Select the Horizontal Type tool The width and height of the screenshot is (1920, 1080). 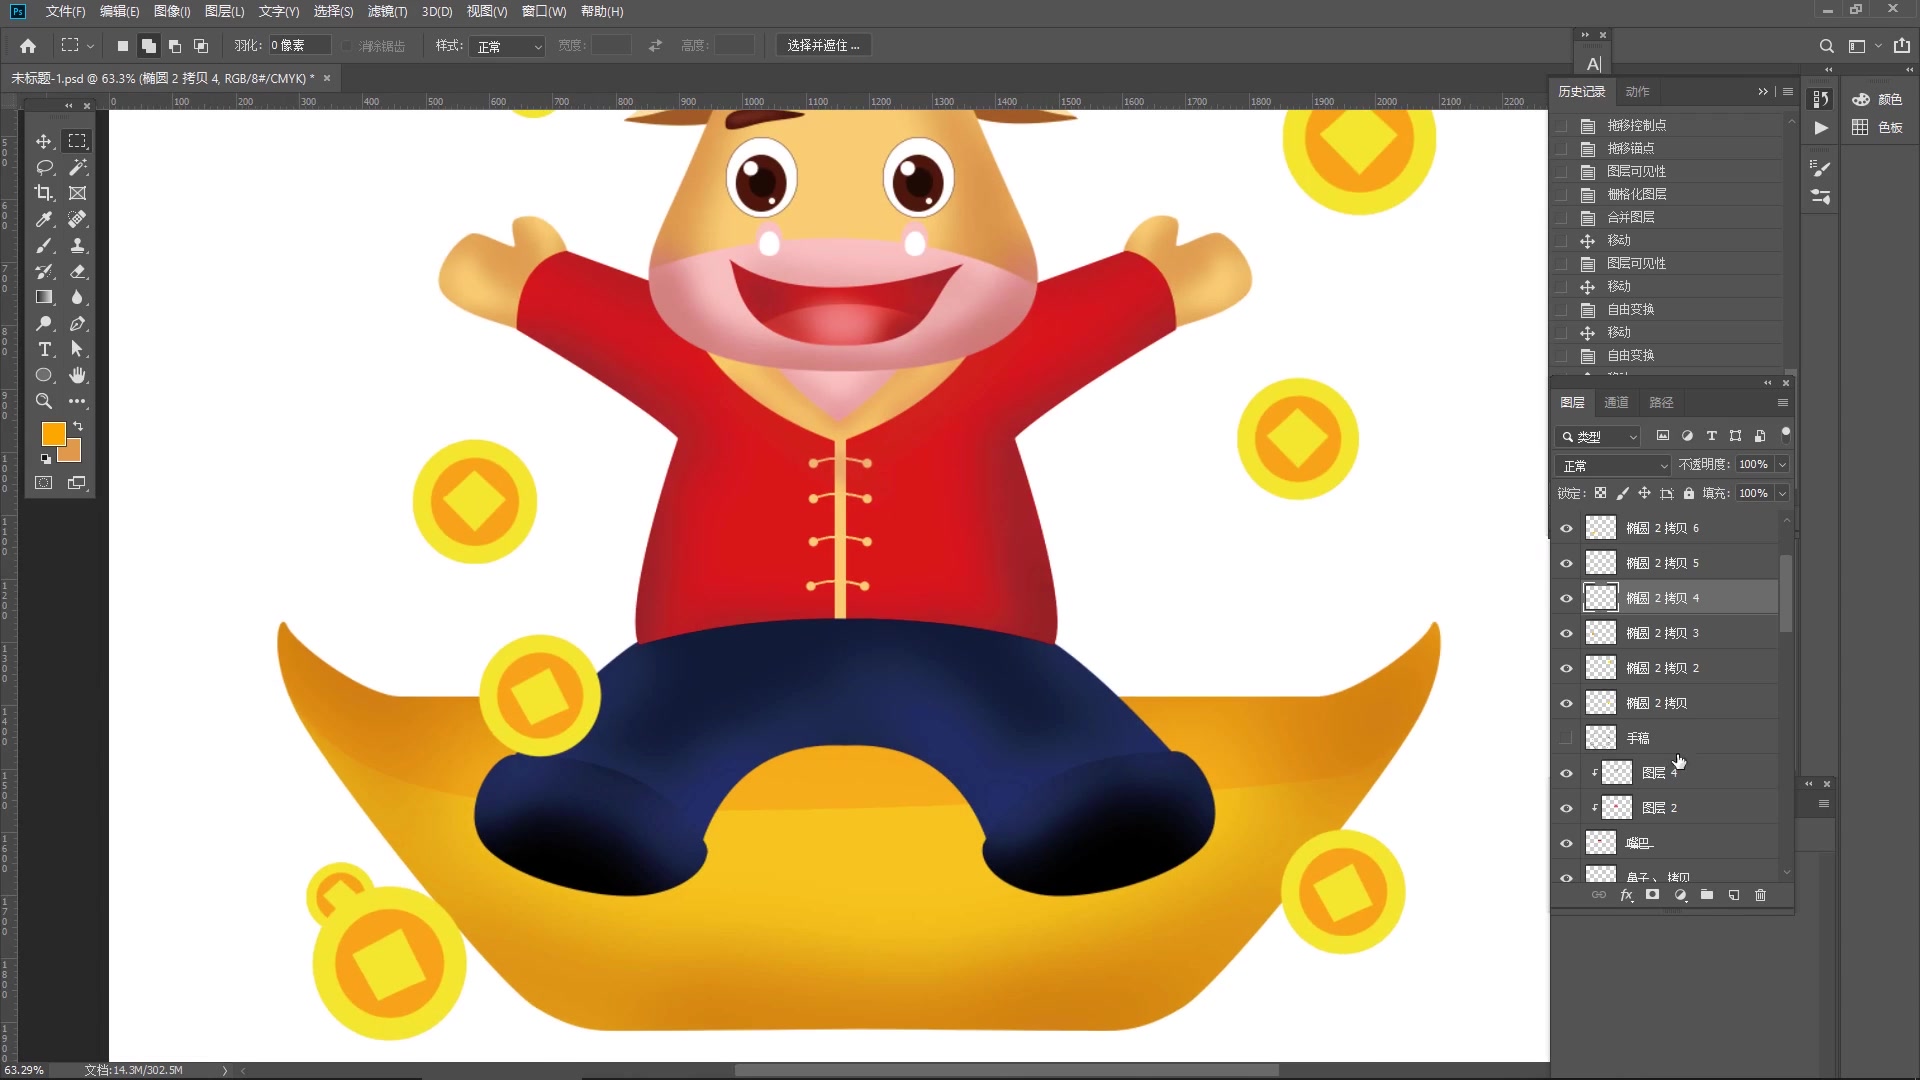tap(44, 349)
